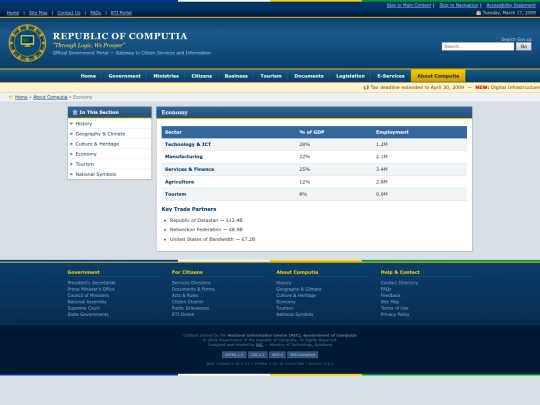Image resolution: width=540 pixels, height=405 pixels.
Task: Open Tourism in the section sidebar
Action: coord(85,164)
